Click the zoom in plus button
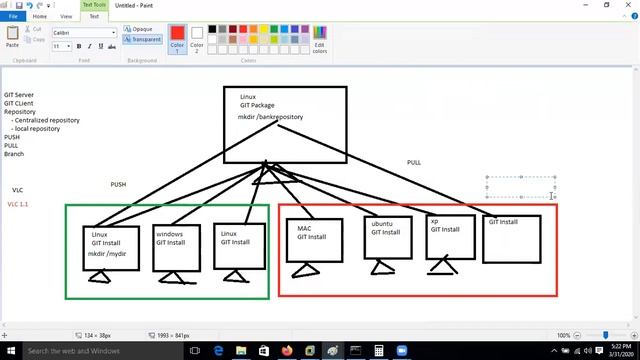This screenshot has height=360, width=640. 634,336
